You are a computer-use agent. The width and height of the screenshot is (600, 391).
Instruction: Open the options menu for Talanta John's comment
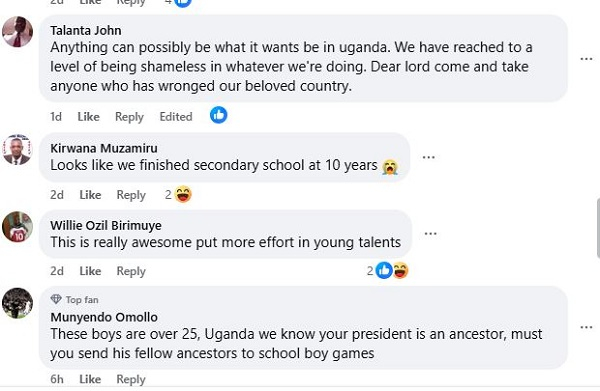[586, 59]
